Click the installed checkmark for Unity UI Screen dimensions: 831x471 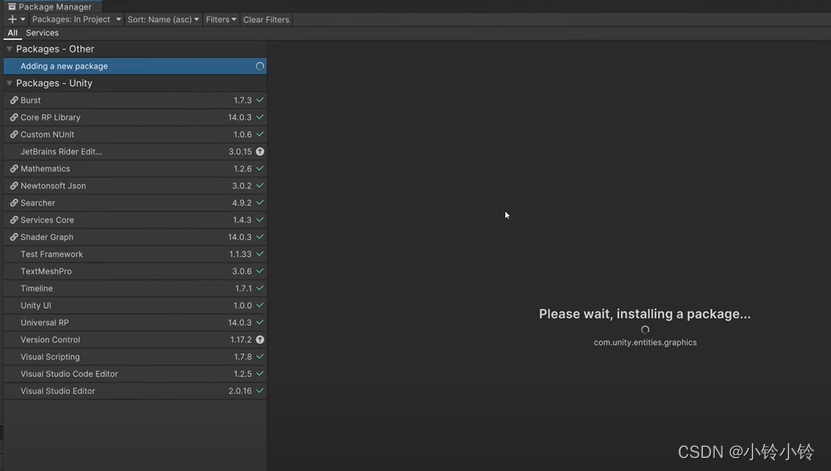(260, 305)
